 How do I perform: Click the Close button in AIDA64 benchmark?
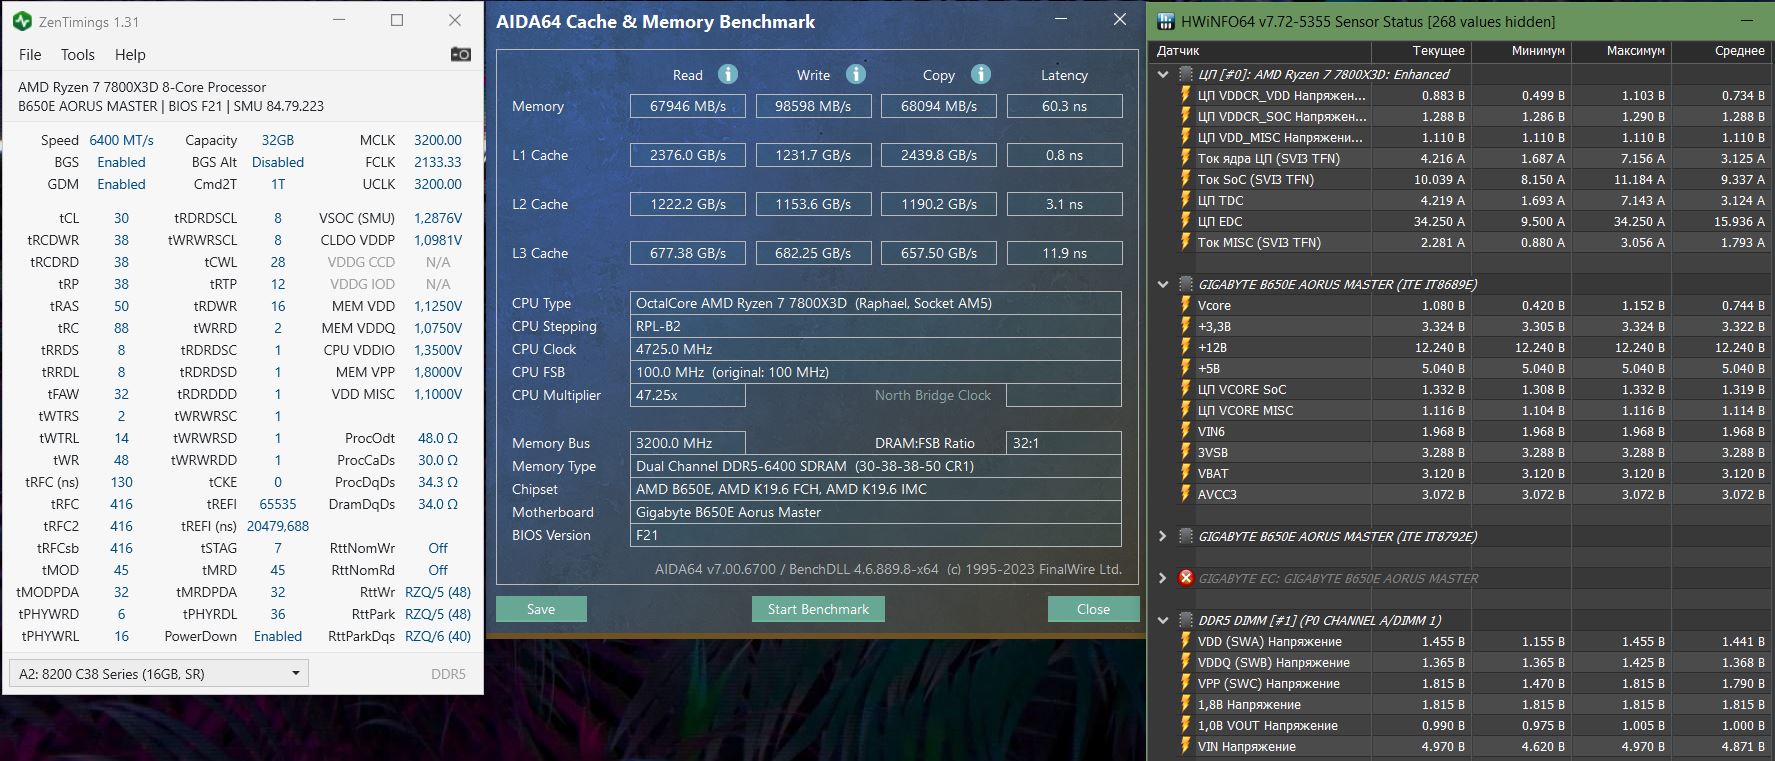[1093, 609]
